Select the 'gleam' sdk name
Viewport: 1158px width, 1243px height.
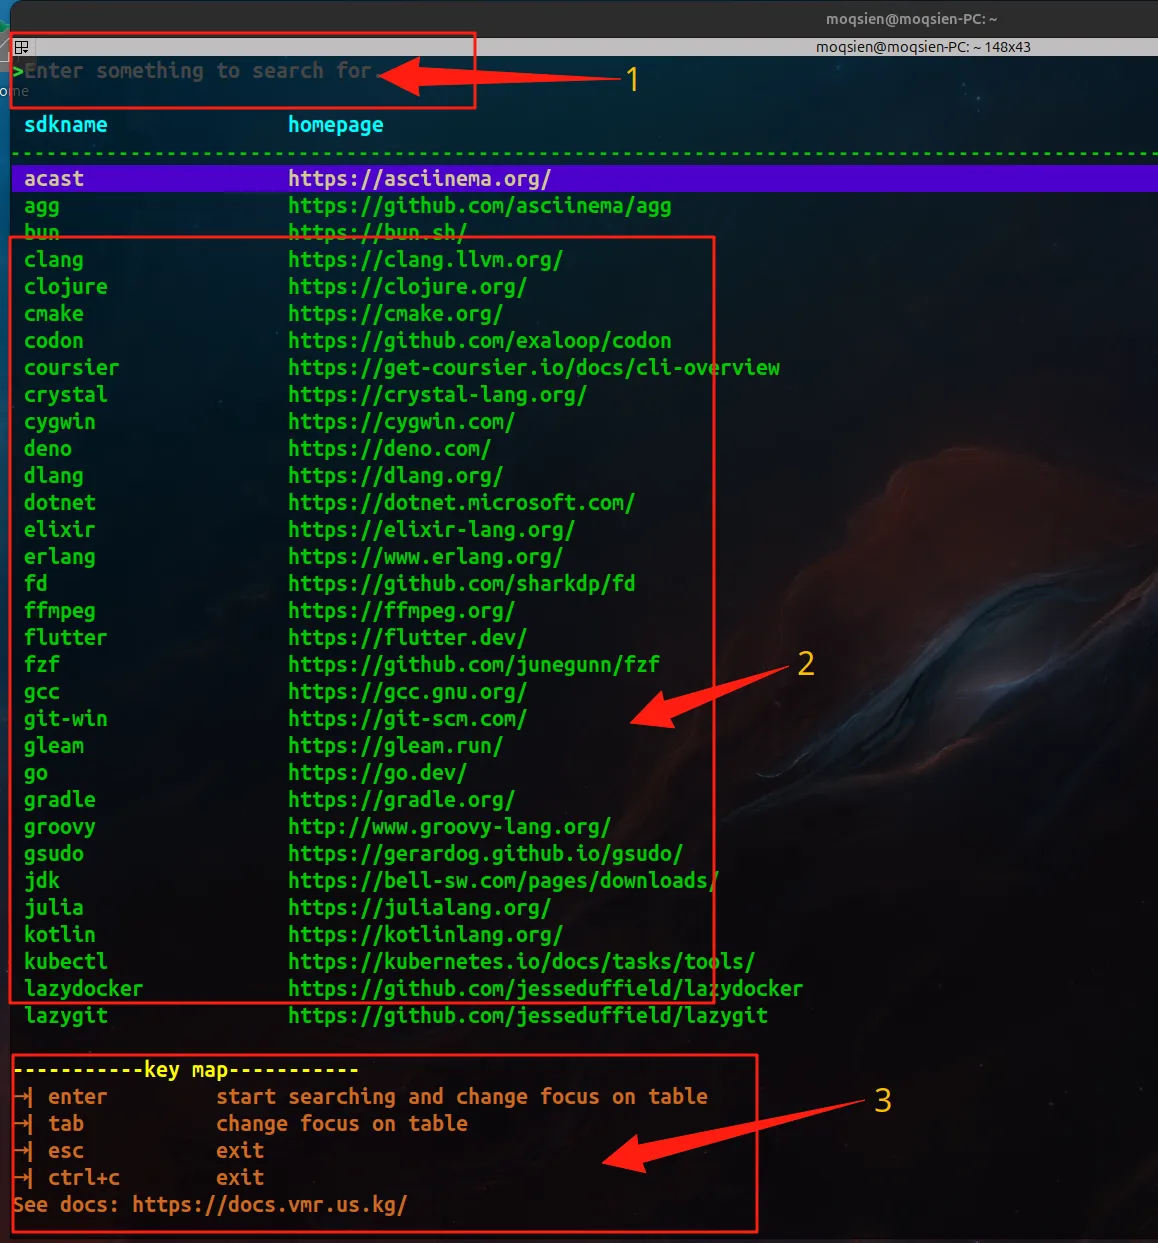54,746
